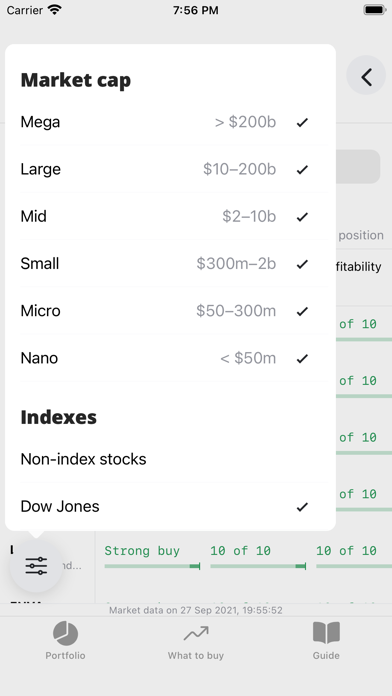Switch to the Guide tab label
The height and width of the screenshot is (696, 392).
pos(326,656)
